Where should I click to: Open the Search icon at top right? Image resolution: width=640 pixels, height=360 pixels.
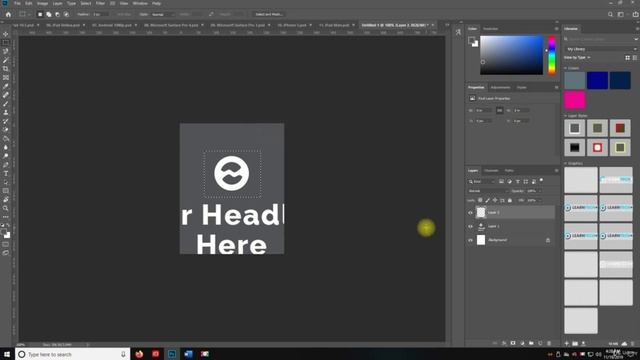click(610, 14)
